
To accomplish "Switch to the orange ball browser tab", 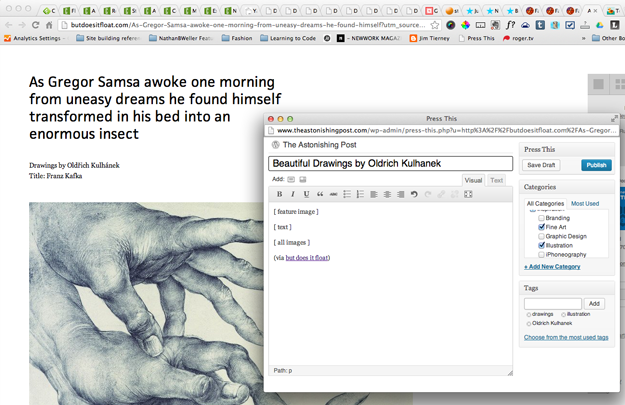I will click(451, 11).
